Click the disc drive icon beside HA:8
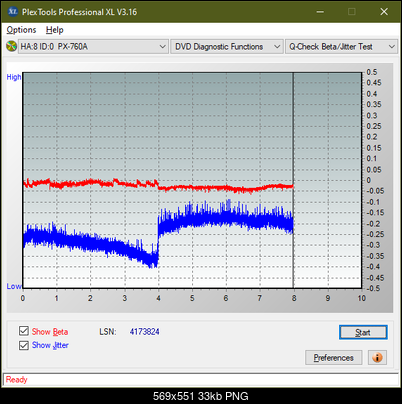The height and width of the screenshot is (404, 402). click(x=11, y=46)
